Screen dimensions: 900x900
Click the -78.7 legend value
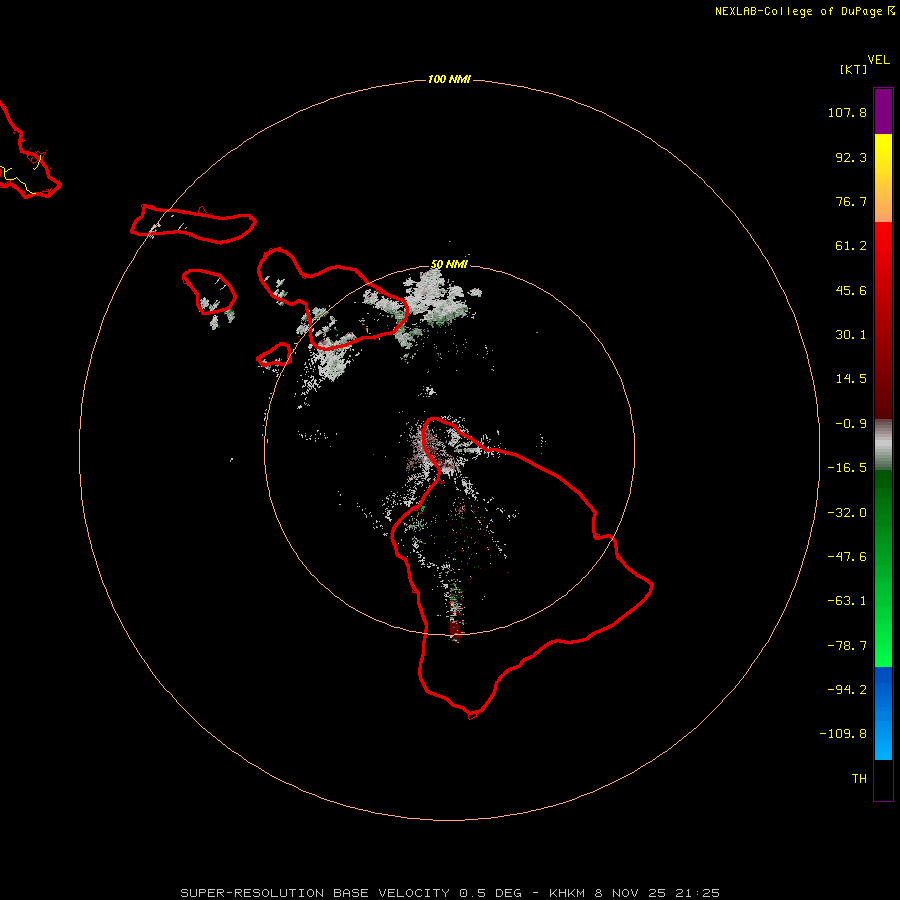click(x=847, y=646)
